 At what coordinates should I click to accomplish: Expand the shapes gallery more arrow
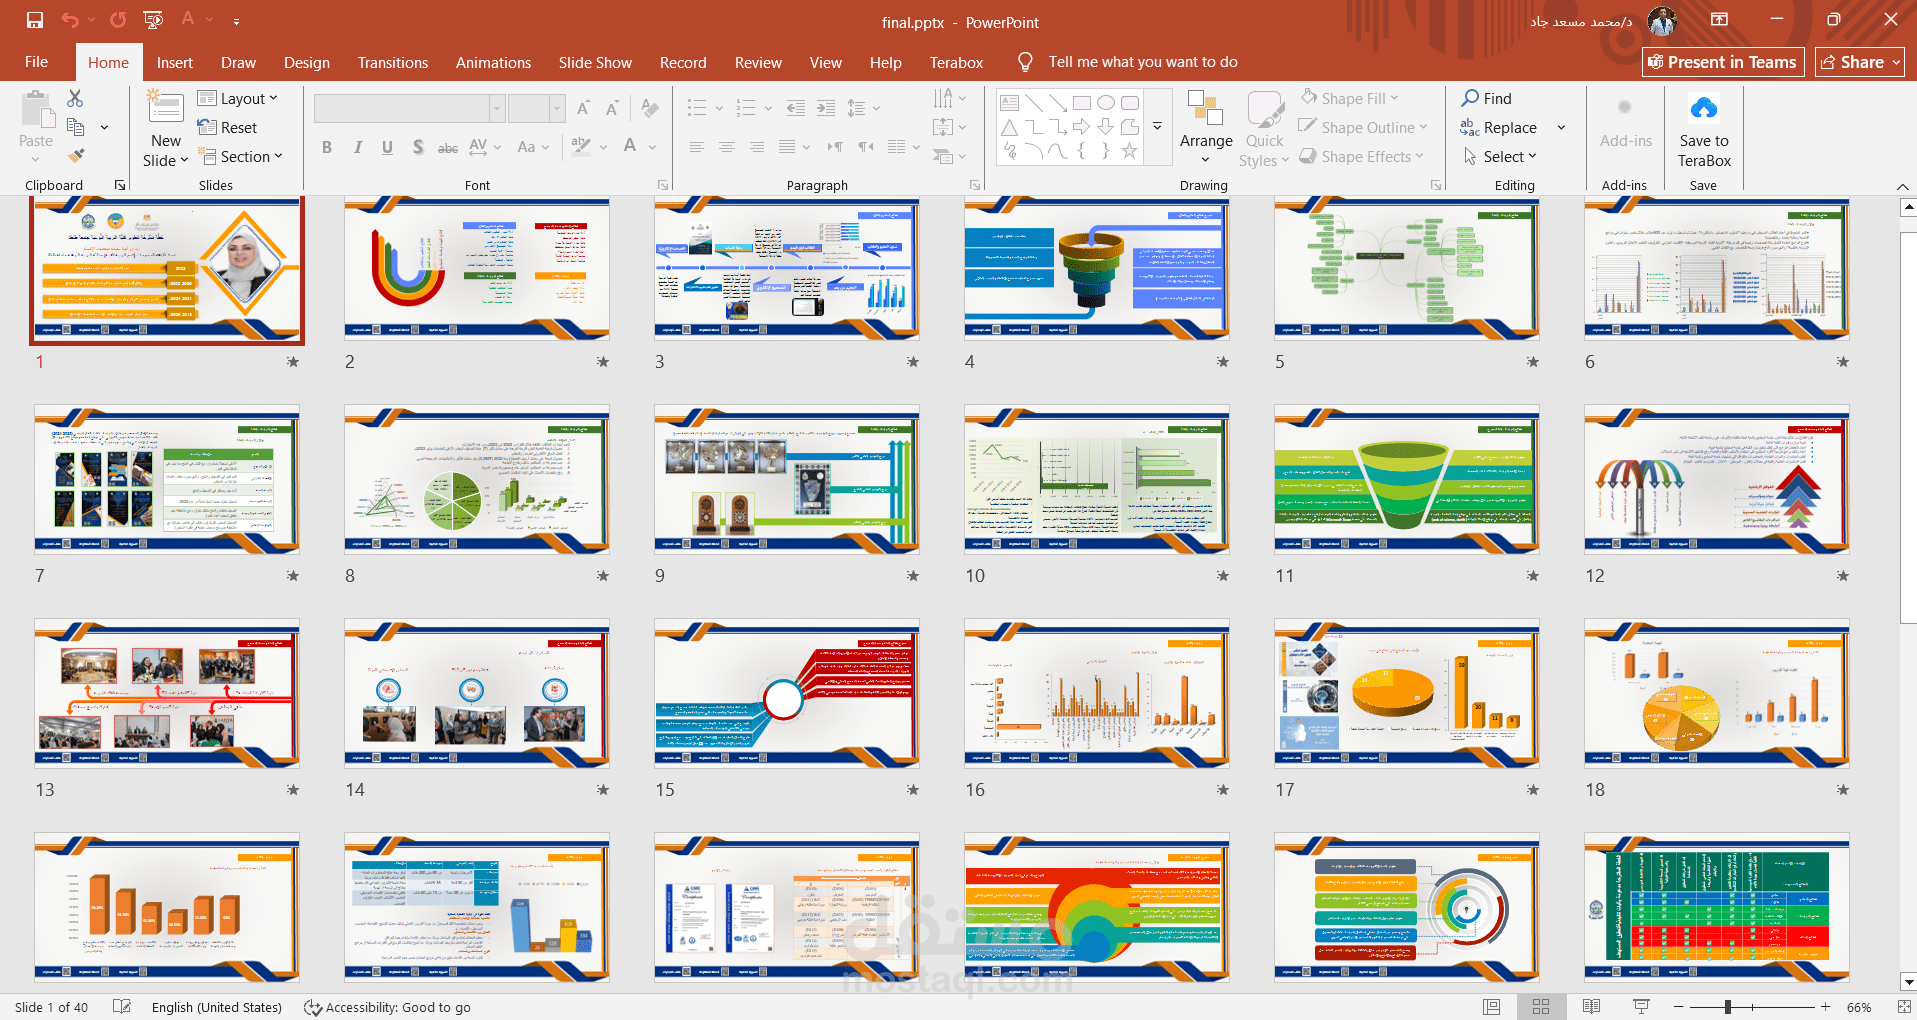(1158, 126)
